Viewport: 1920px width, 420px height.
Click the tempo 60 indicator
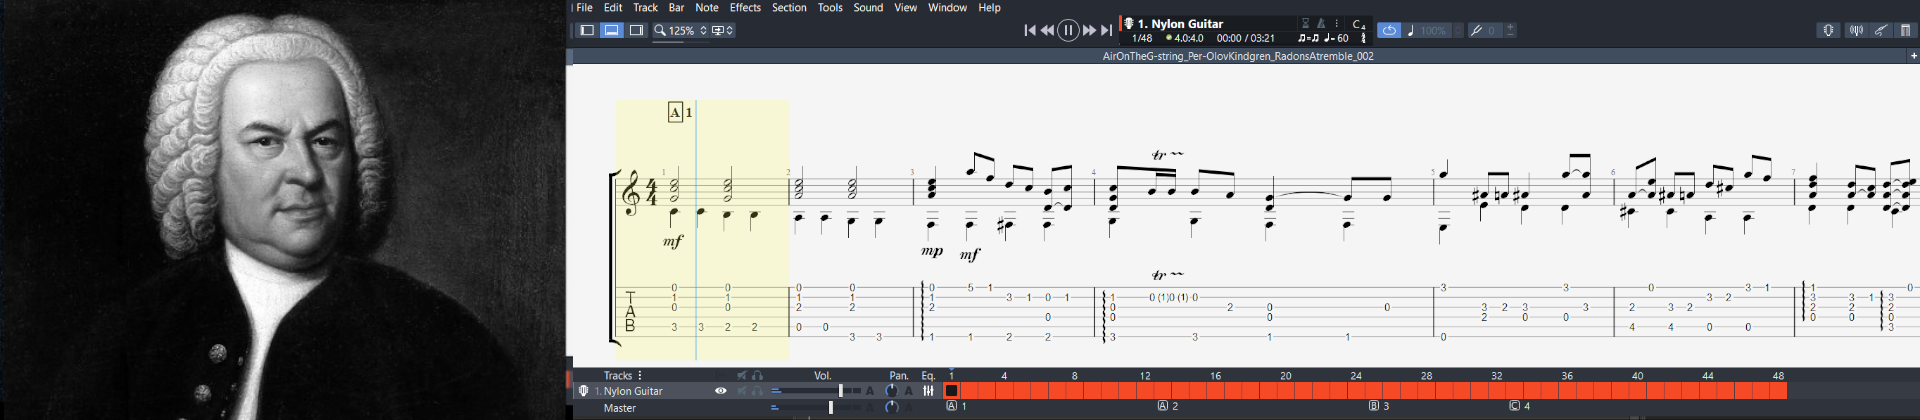coord(1336,38)
